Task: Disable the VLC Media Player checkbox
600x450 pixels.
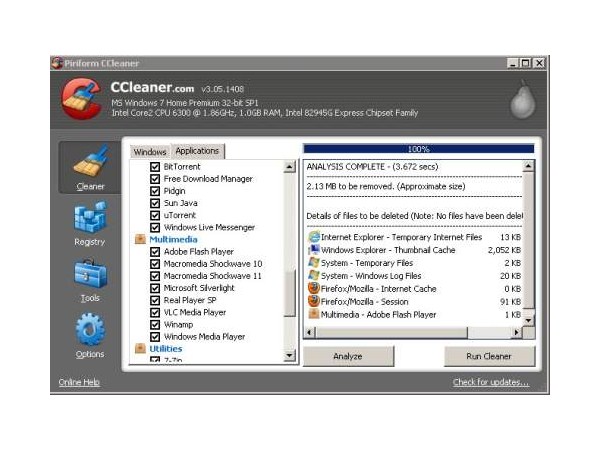Action: [x=155, y=312]
